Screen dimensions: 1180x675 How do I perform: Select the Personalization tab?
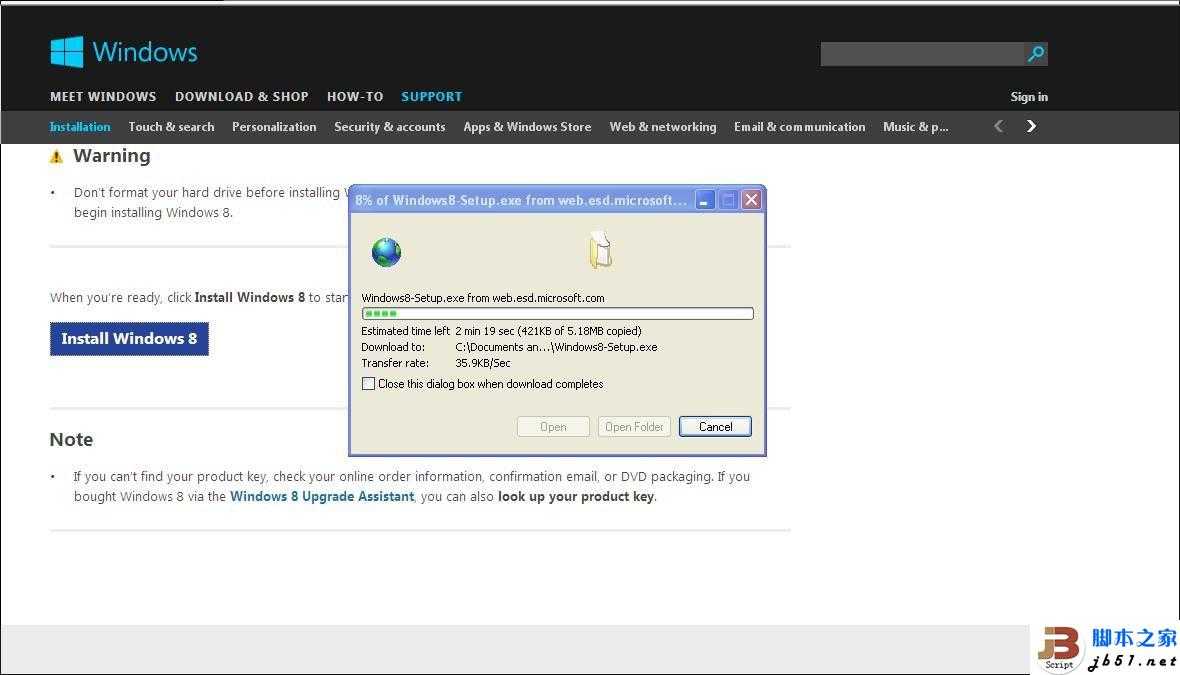[274, 126]
